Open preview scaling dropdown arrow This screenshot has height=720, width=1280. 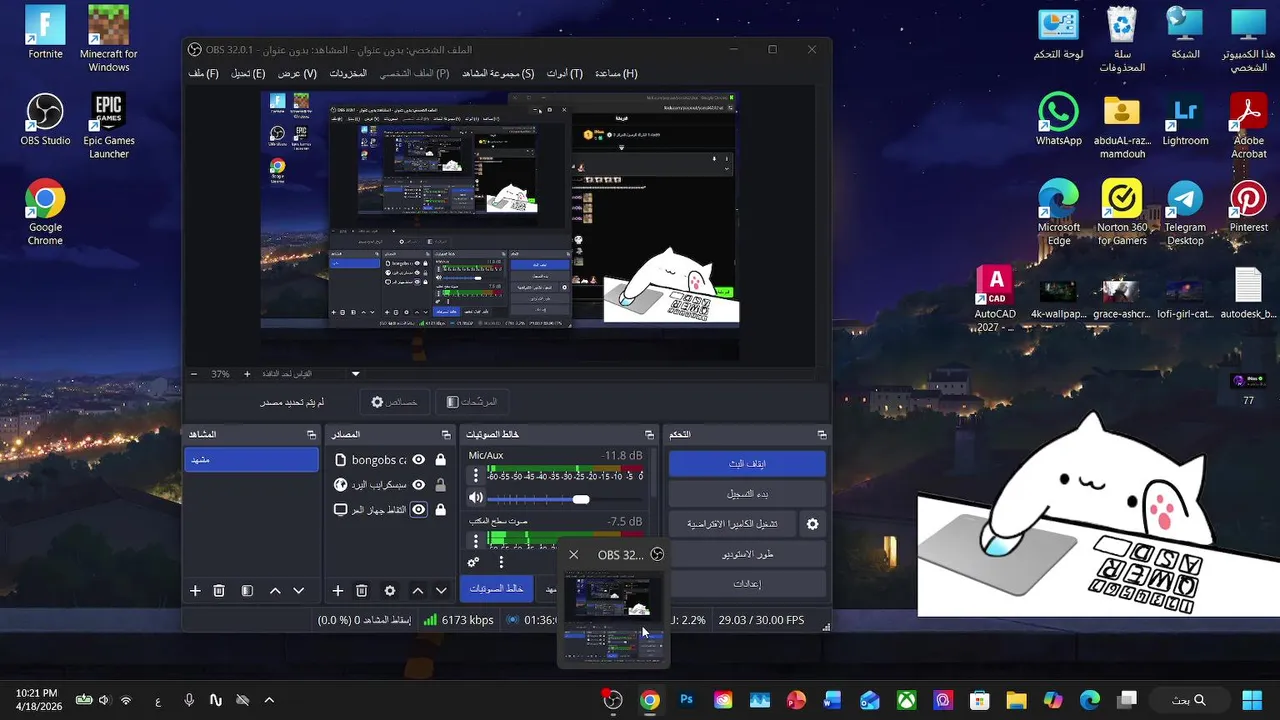(355, 374)
